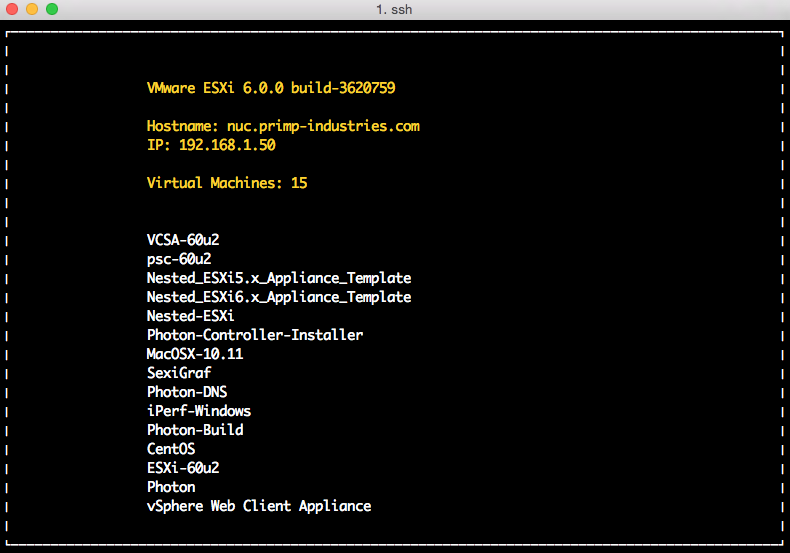Image resolution: width=790 pixels, height=553 pixels.
Task: Click the vSphere Web Client Appliance line
Action: point(259,506)
